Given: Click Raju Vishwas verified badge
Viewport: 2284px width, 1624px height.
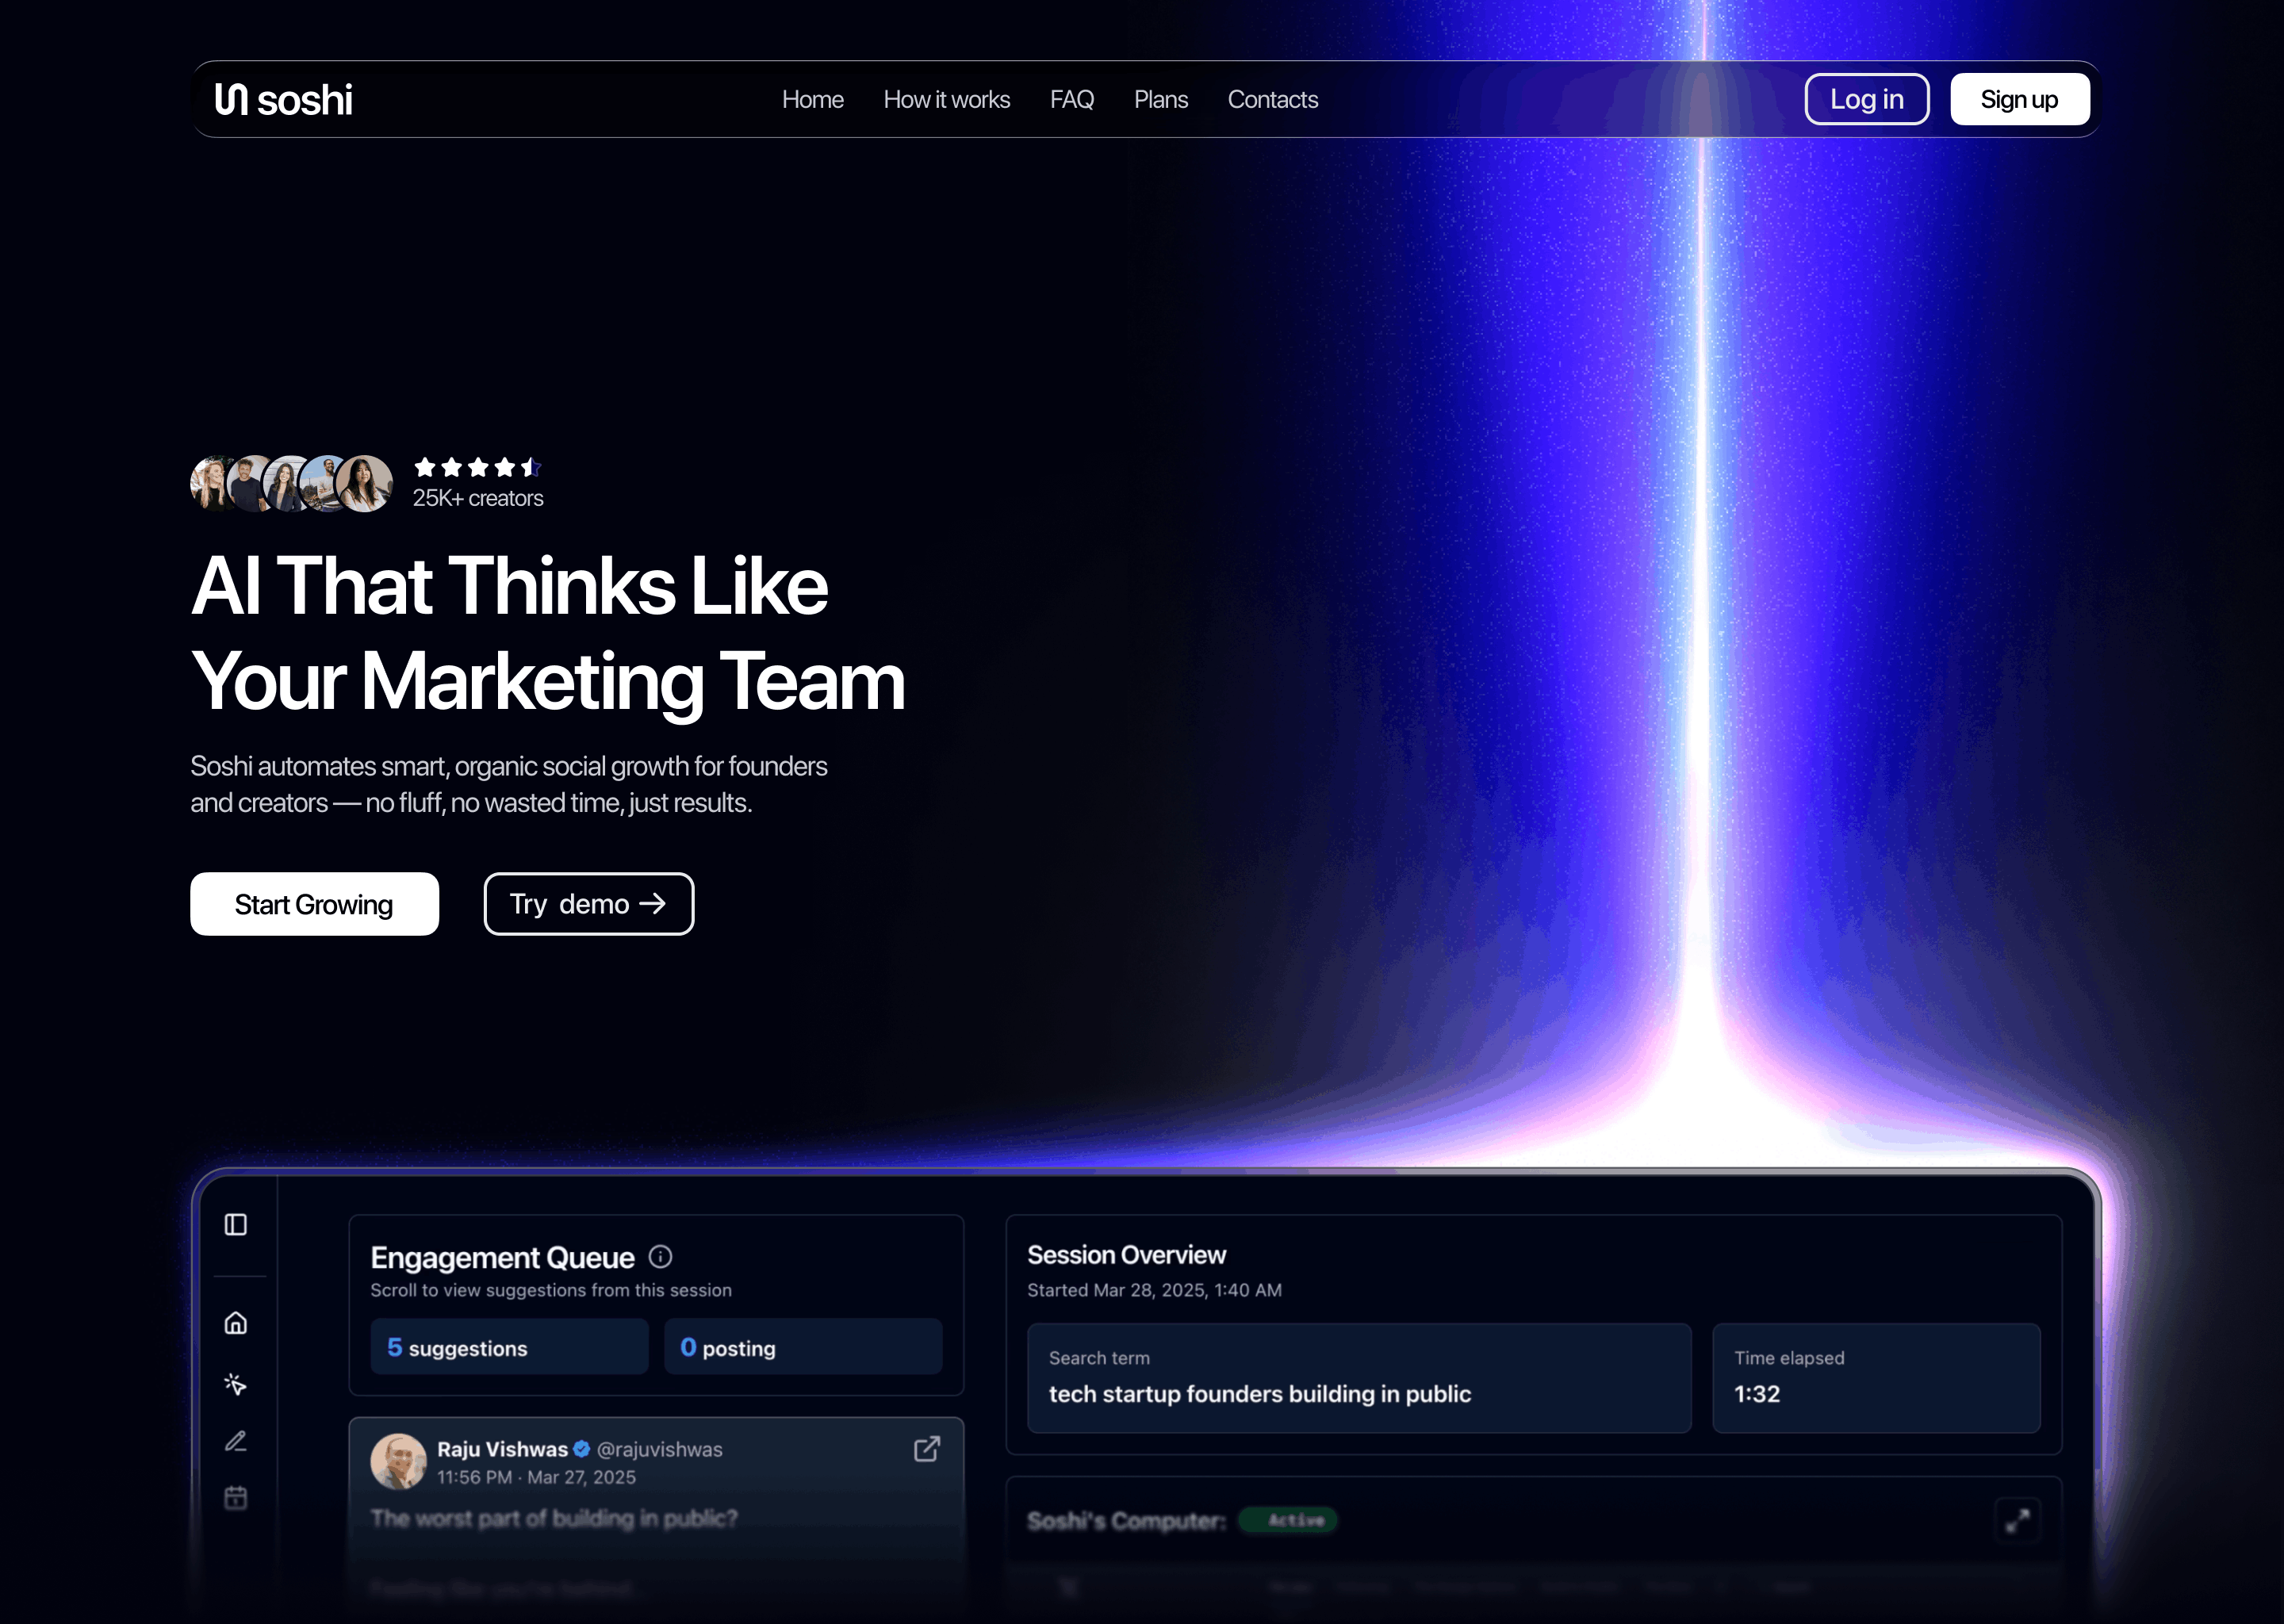Looking at the screenshot, I should tap(581, 1449).
